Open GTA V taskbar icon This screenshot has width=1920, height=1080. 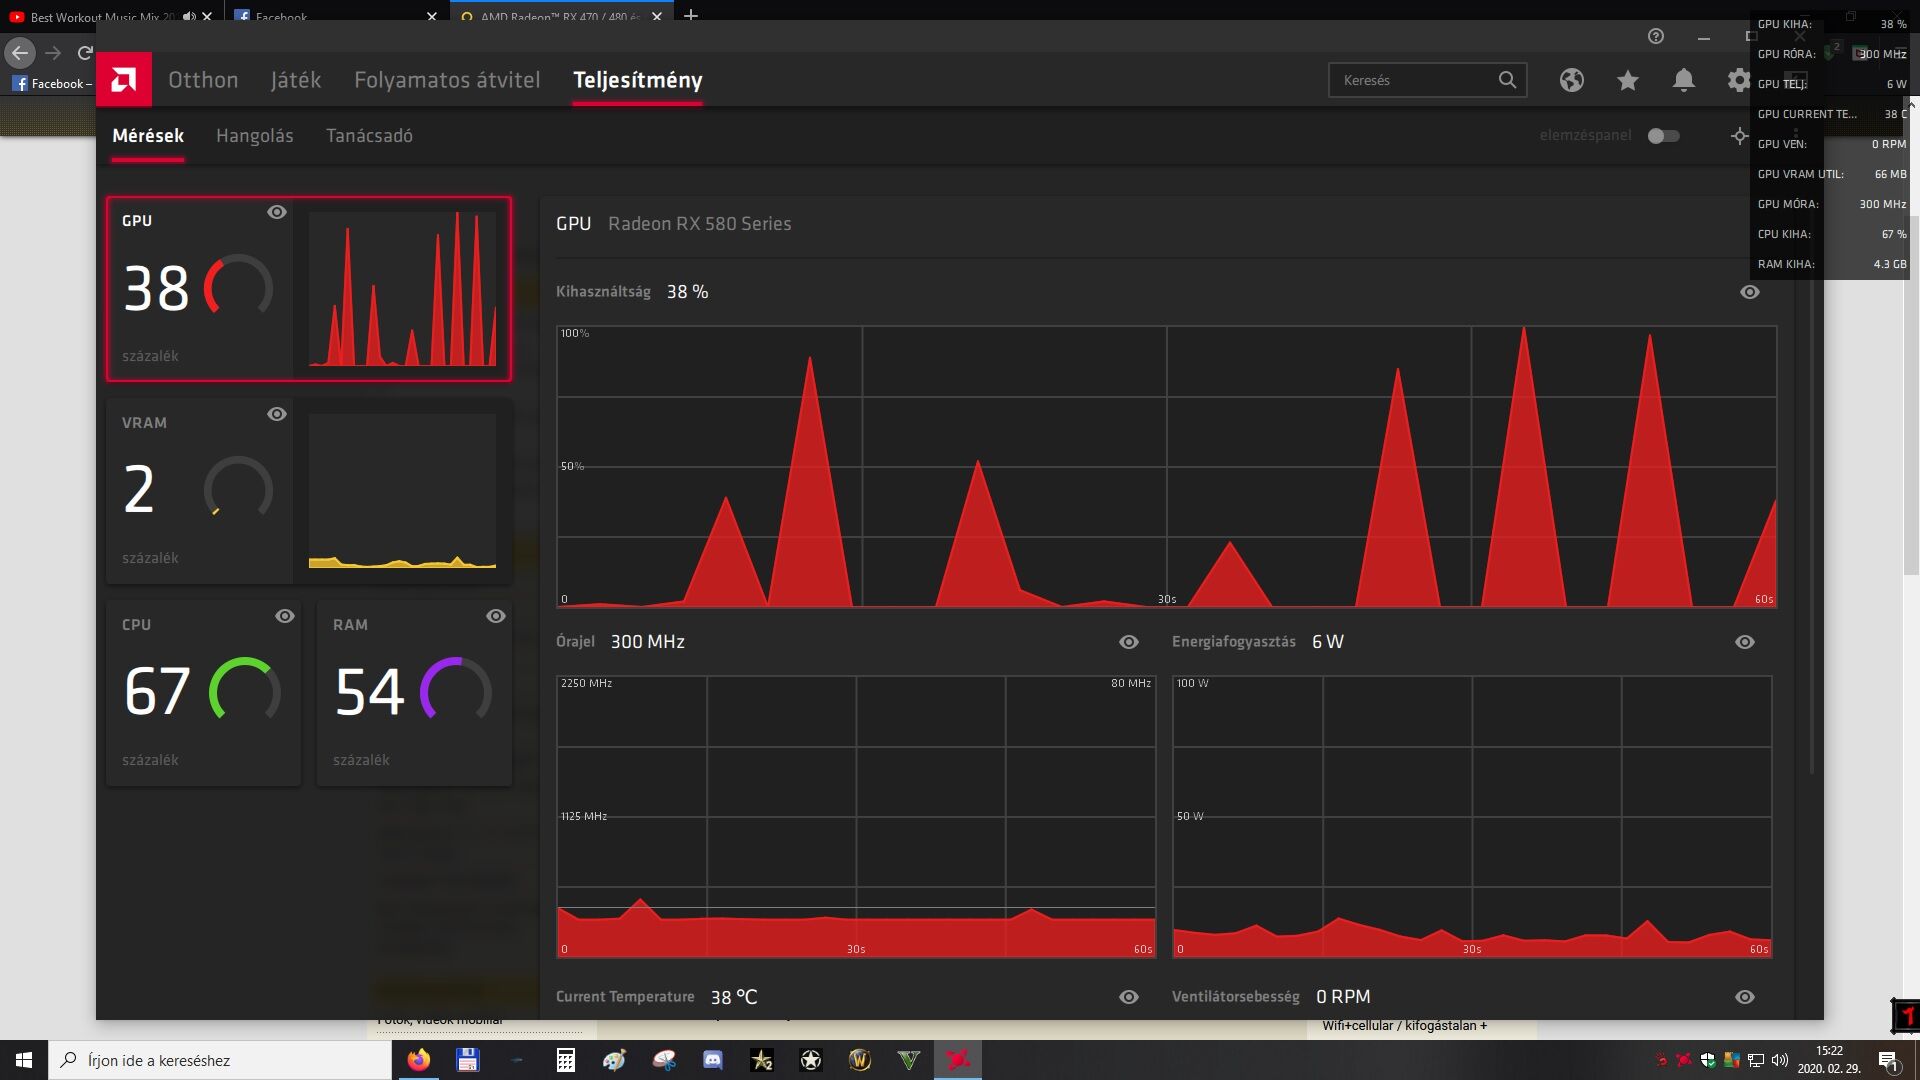click(x=909, y=1060)
